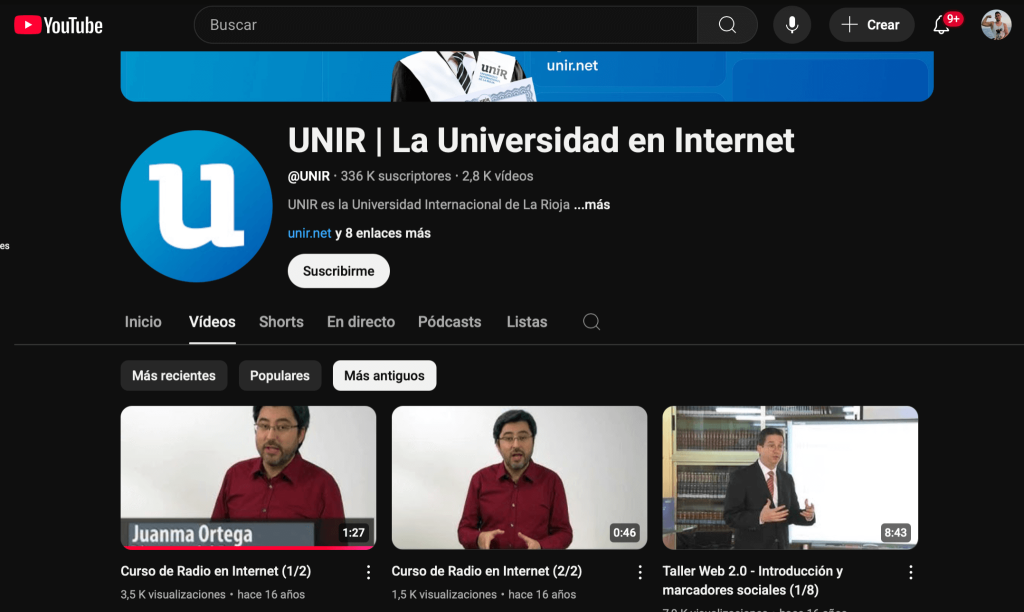Click the 336 K suscriptores text
The image size is (1024, 612).
pos(396,176)
